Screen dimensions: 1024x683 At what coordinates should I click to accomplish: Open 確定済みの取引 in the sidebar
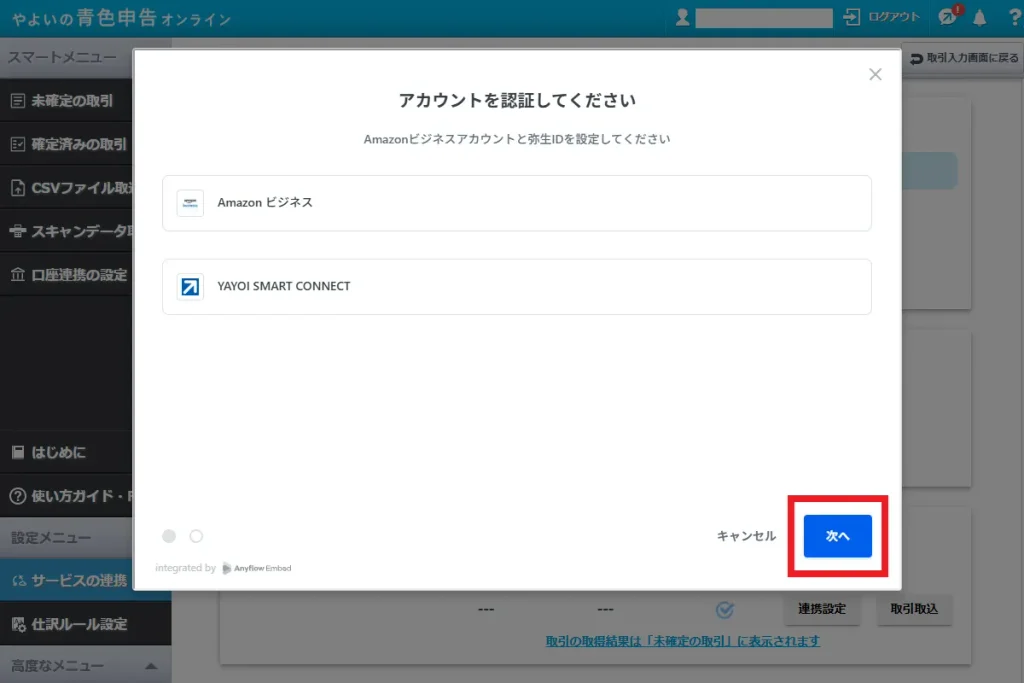66,144
